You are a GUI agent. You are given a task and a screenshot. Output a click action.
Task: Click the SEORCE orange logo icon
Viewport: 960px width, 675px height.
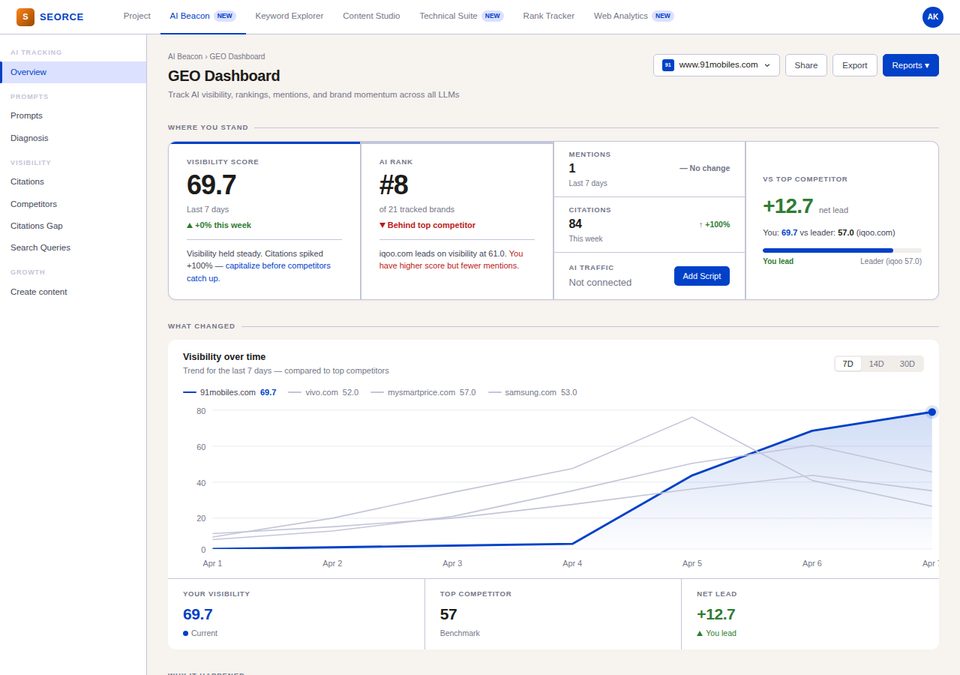25,17
